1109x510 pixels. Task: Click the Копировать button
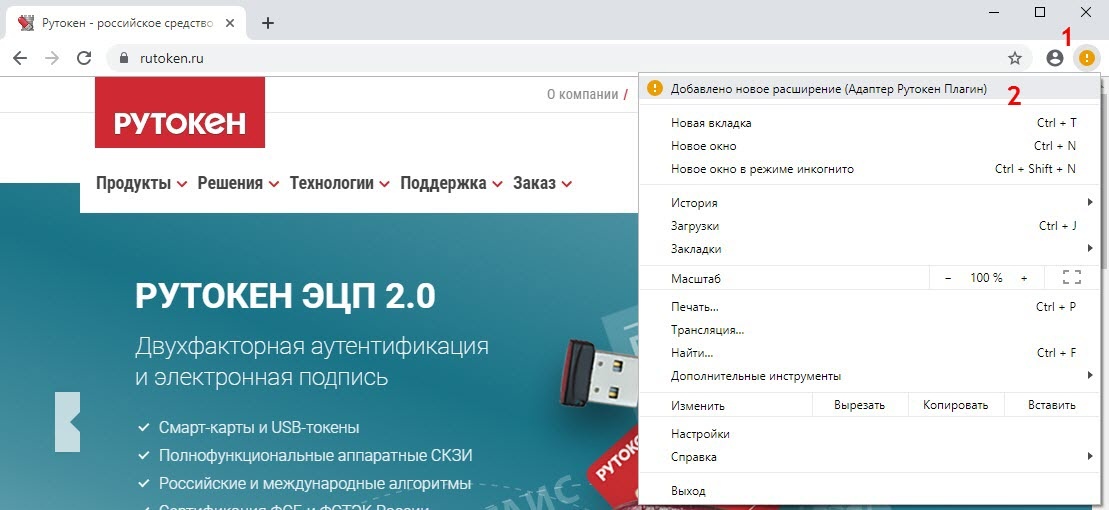pos(956,405)
